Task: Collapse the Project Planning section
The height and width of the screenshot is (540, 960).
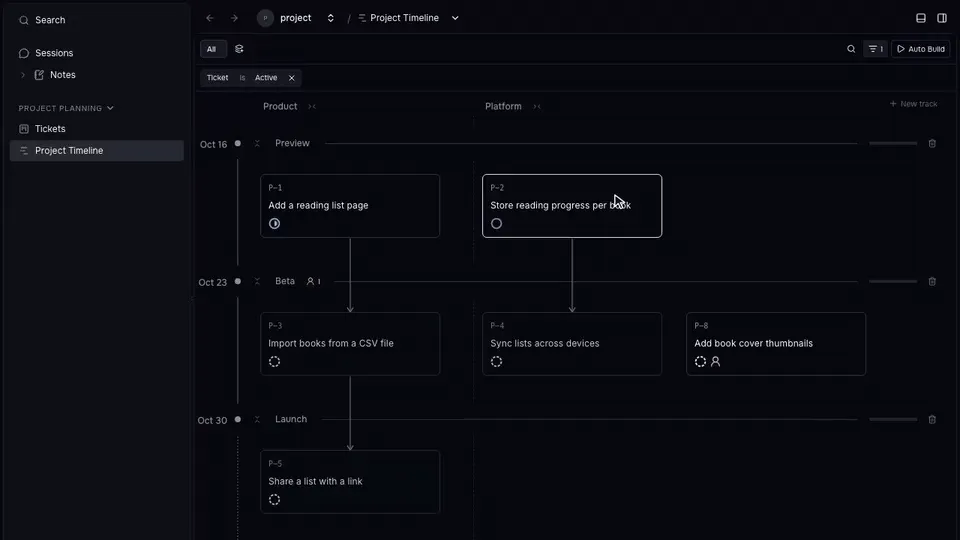Action: point(66,108)
